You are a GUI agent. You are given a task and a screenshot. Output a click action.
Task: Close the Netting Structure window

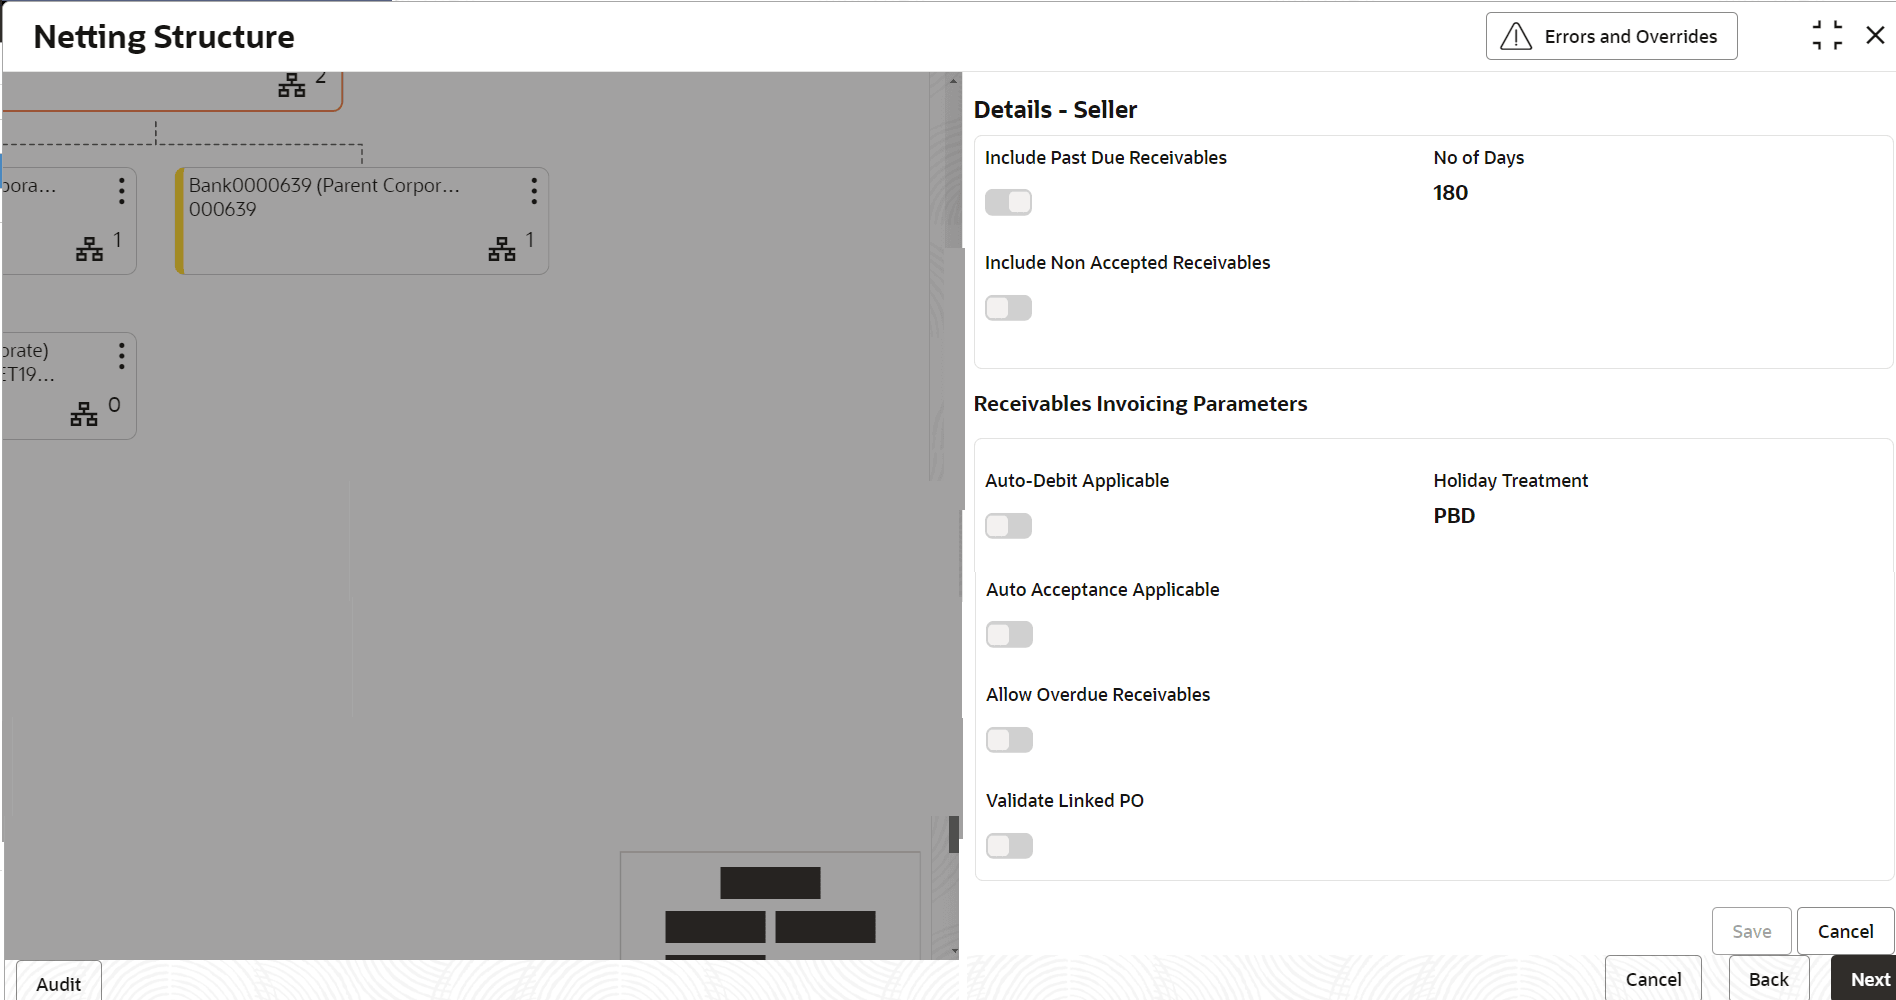click(1875, 36)
